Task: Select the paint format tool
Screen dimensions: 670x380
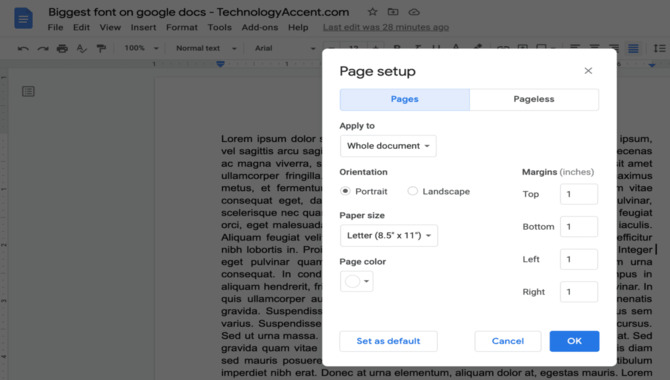Action: [101, 48]
